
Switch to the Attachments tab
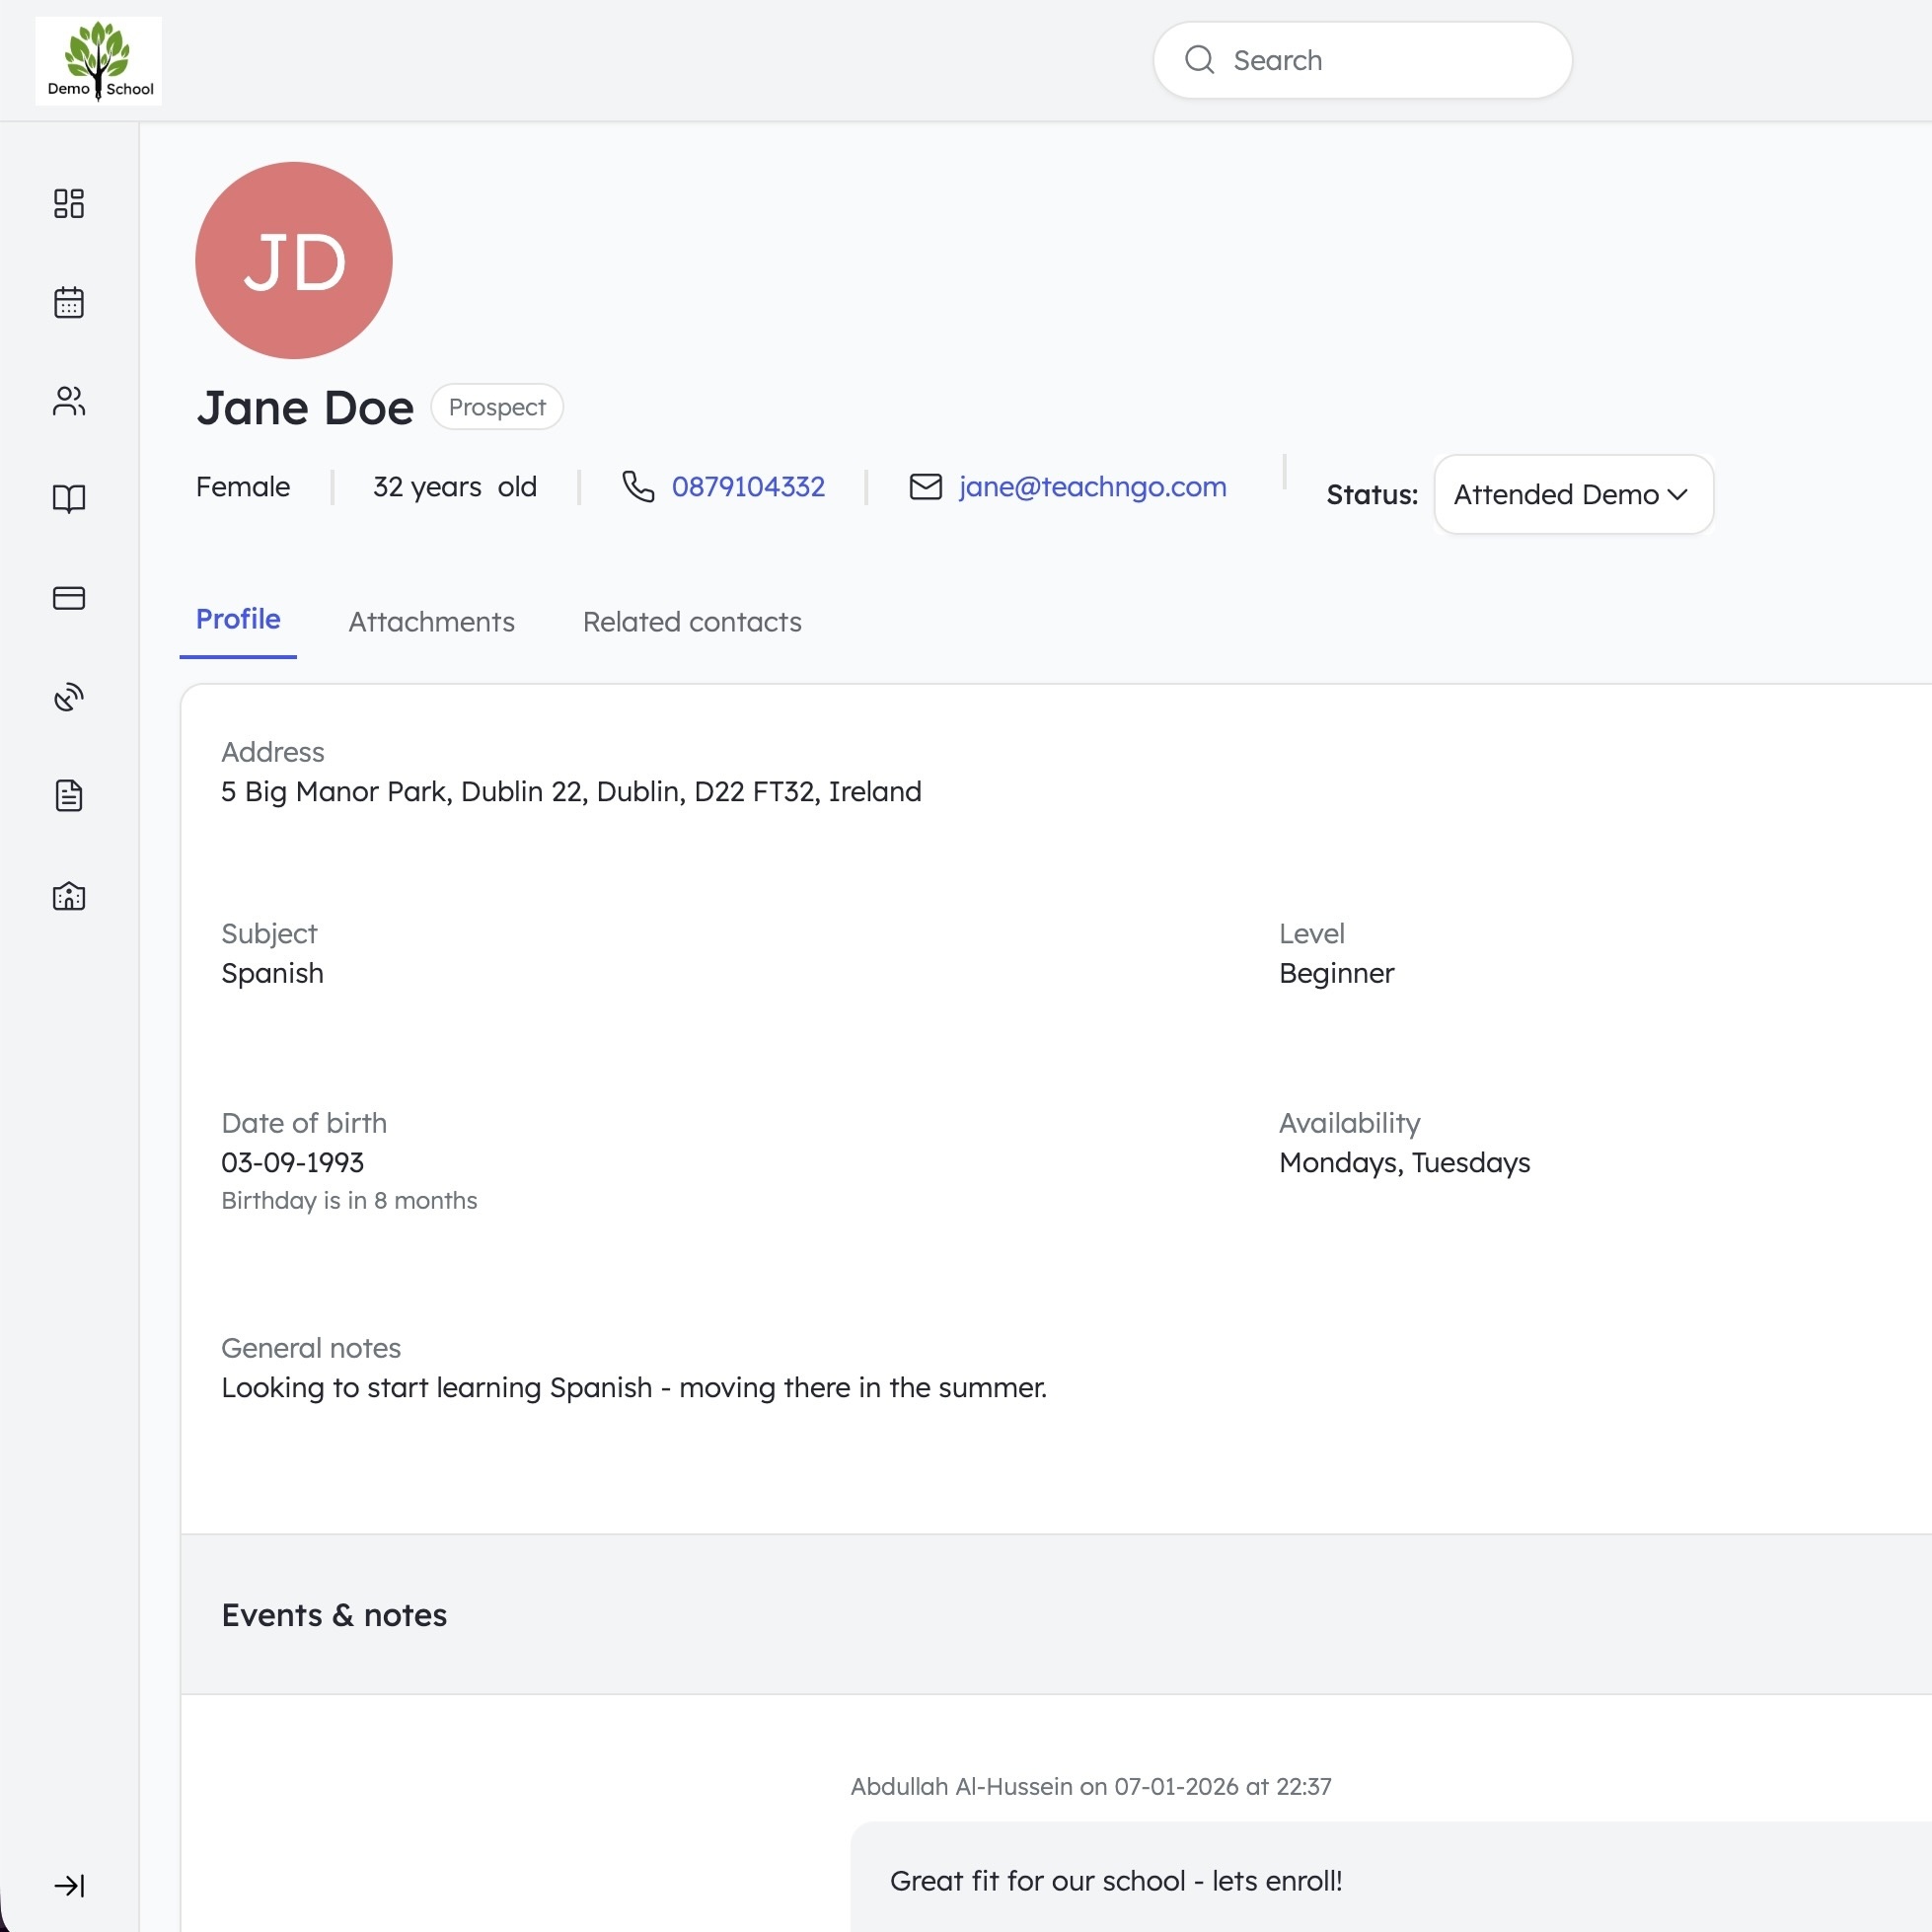(431, 622)
